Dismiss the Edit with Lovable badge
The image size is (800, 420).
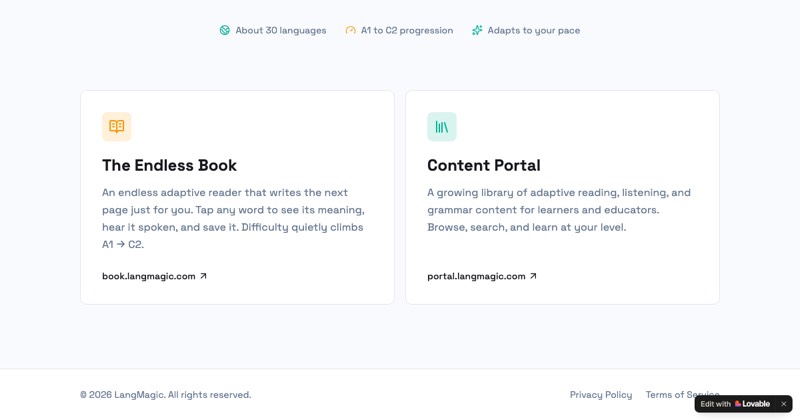[x=784, y=404]
